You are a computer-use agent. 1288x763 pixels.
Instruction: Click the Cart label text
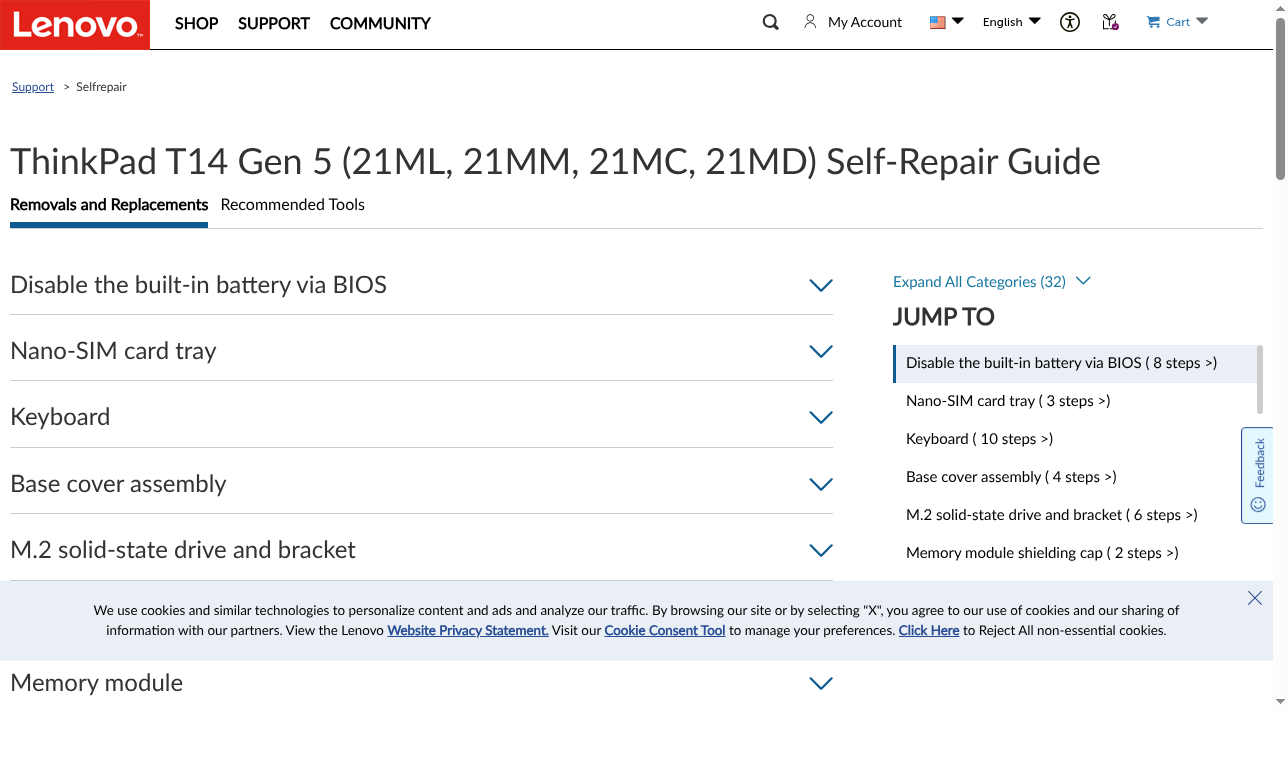tap(1178, 22)
